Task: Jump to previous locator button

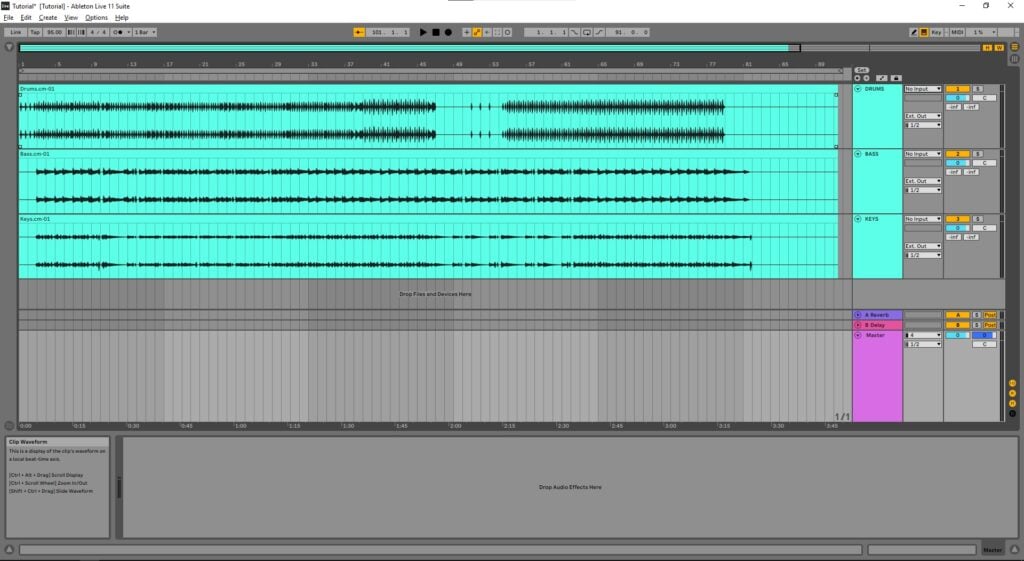Action: (x=857, y=78)
